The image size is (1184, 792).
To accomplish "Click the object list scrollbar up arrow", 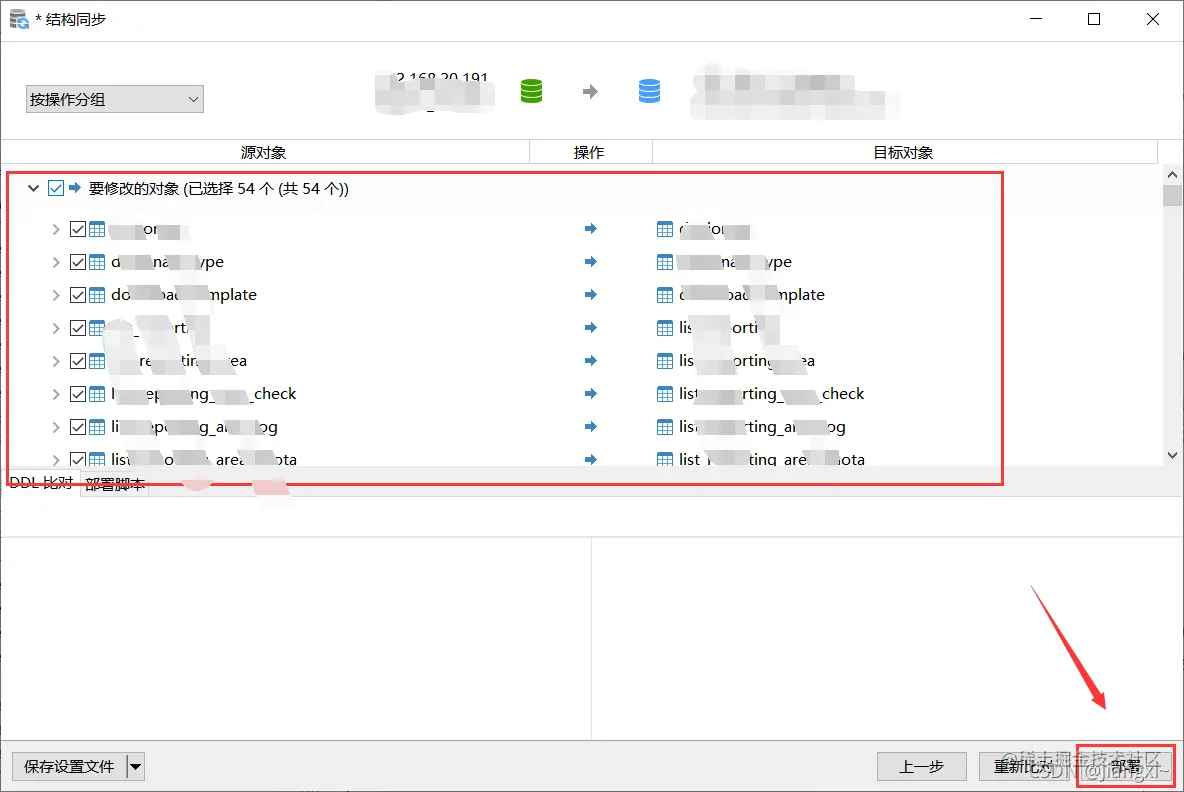I will 1172,174.
